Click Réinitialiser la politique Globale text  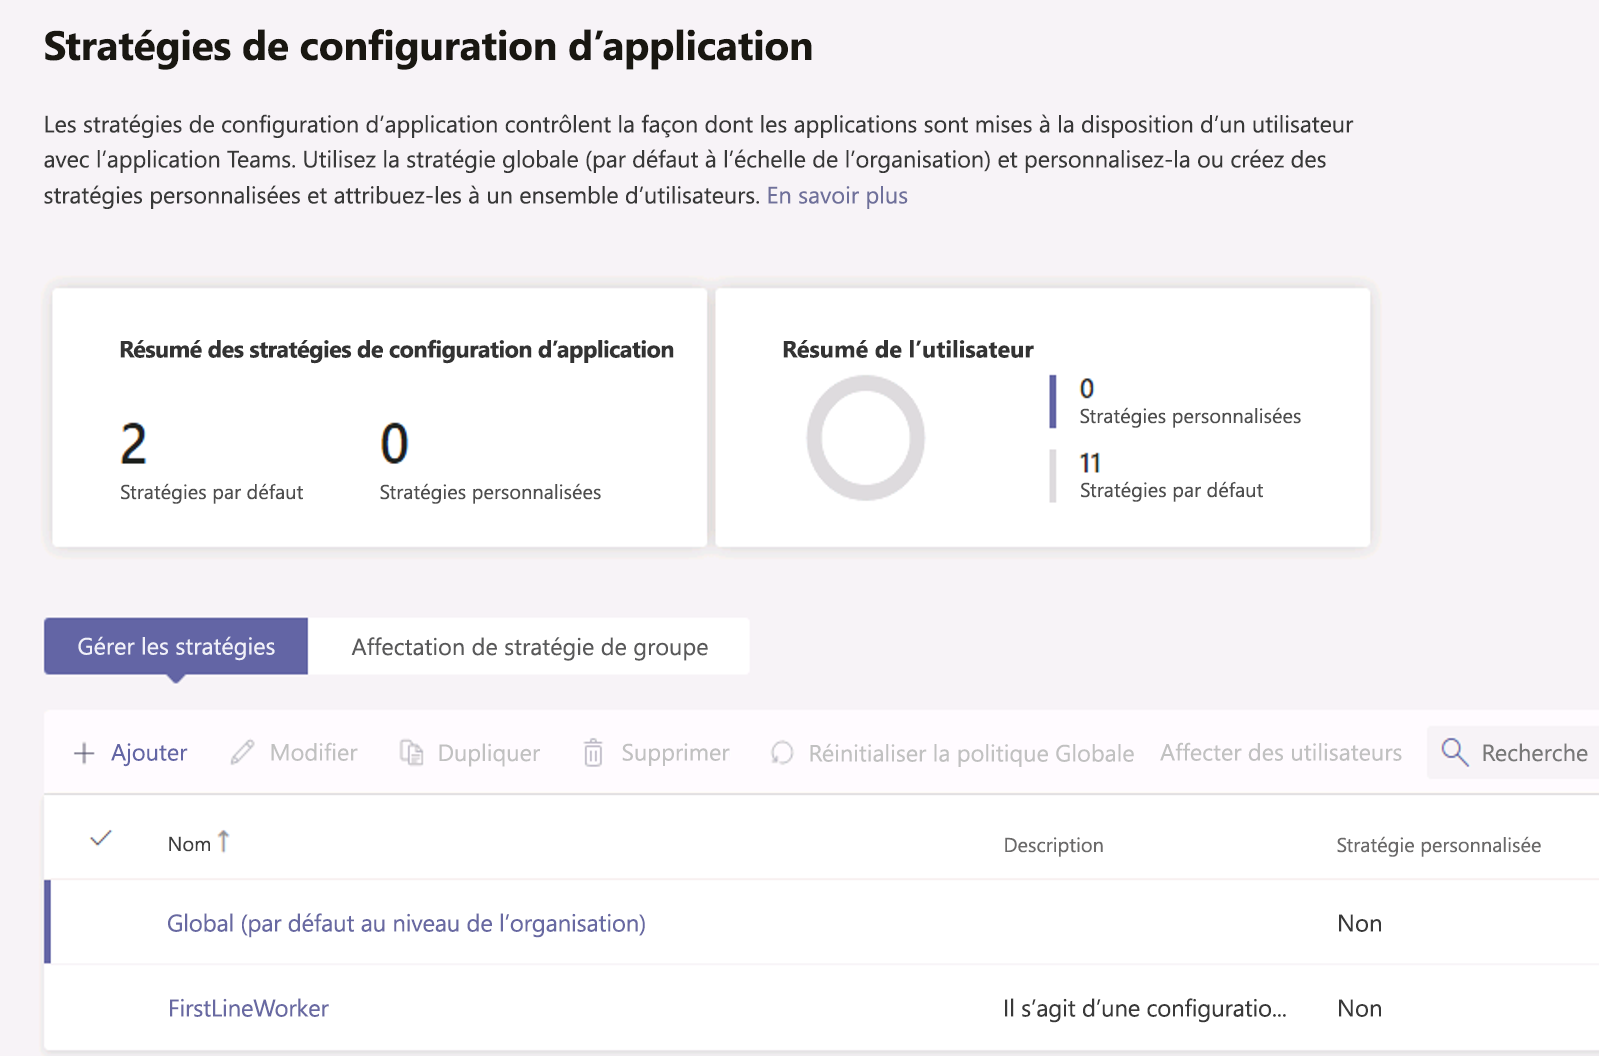point(971,754)
